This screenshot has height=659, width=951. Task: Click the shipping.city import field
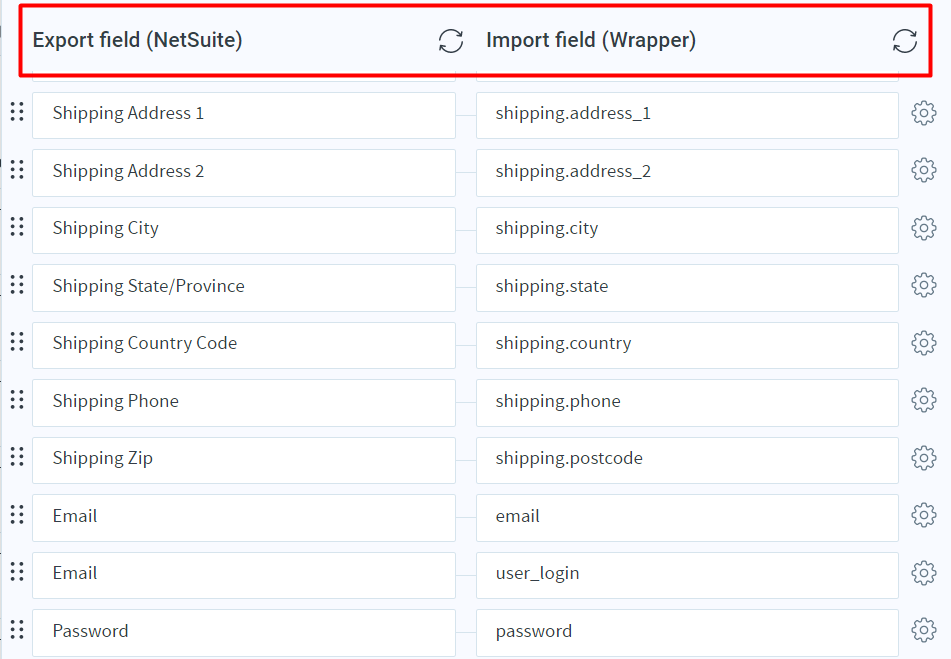(687, 230)
